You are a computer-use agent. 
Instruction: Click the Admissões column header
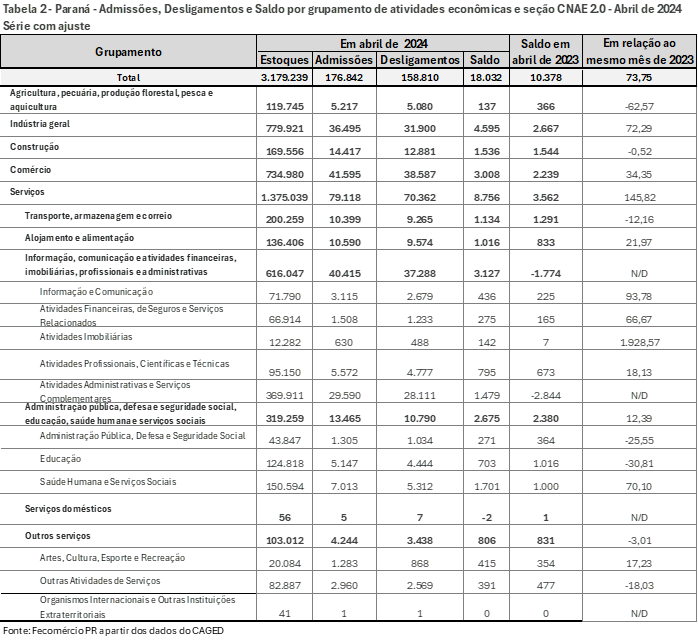(x=344, y=60)
